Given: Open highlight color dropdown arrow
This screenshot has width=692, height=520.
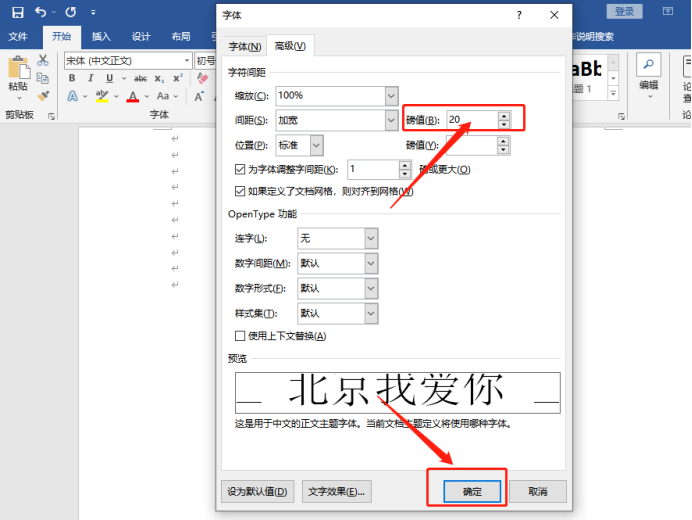Looking at the screenshot, I should [117, 96].
